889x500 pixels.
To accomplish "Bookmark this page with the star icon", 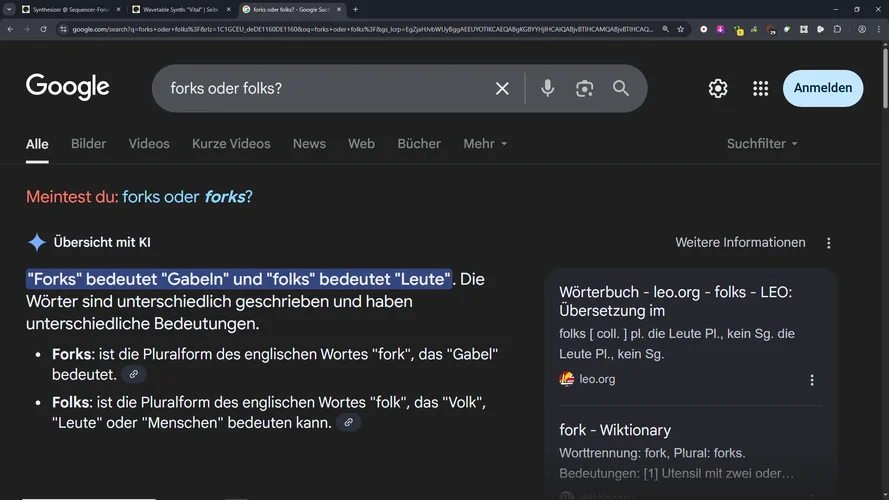I will pyautogui.click(x=681, y=29).
